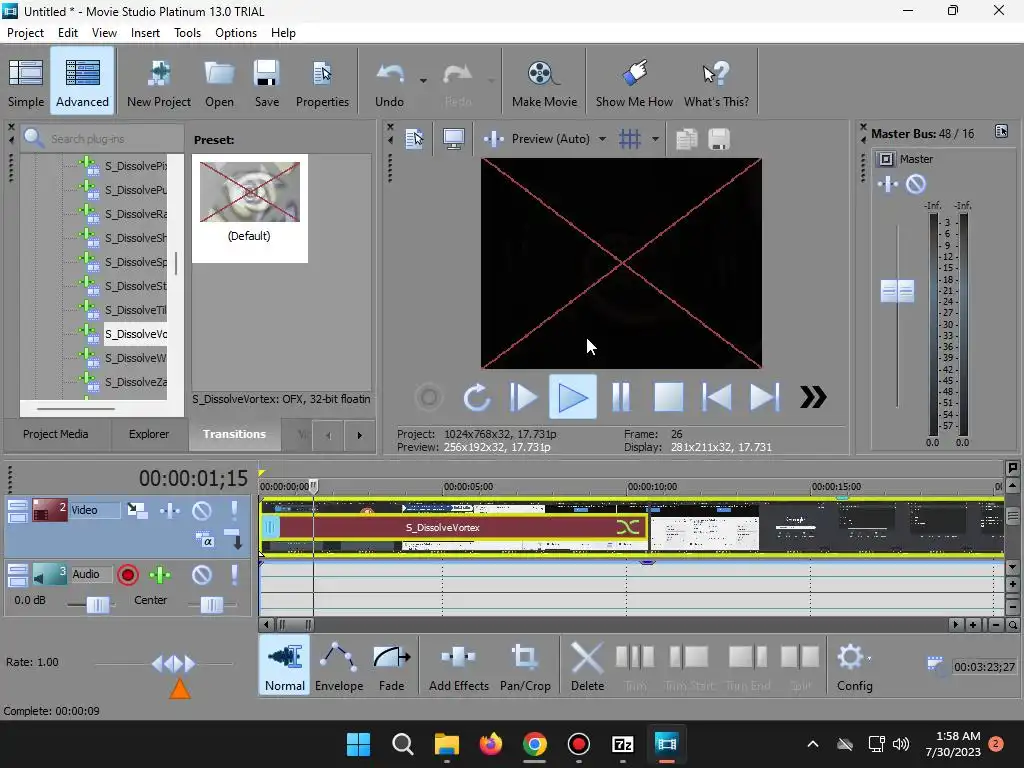
Task: Click the Audio track volume slider
Action: pyautogui.click(x=98, y=605)
